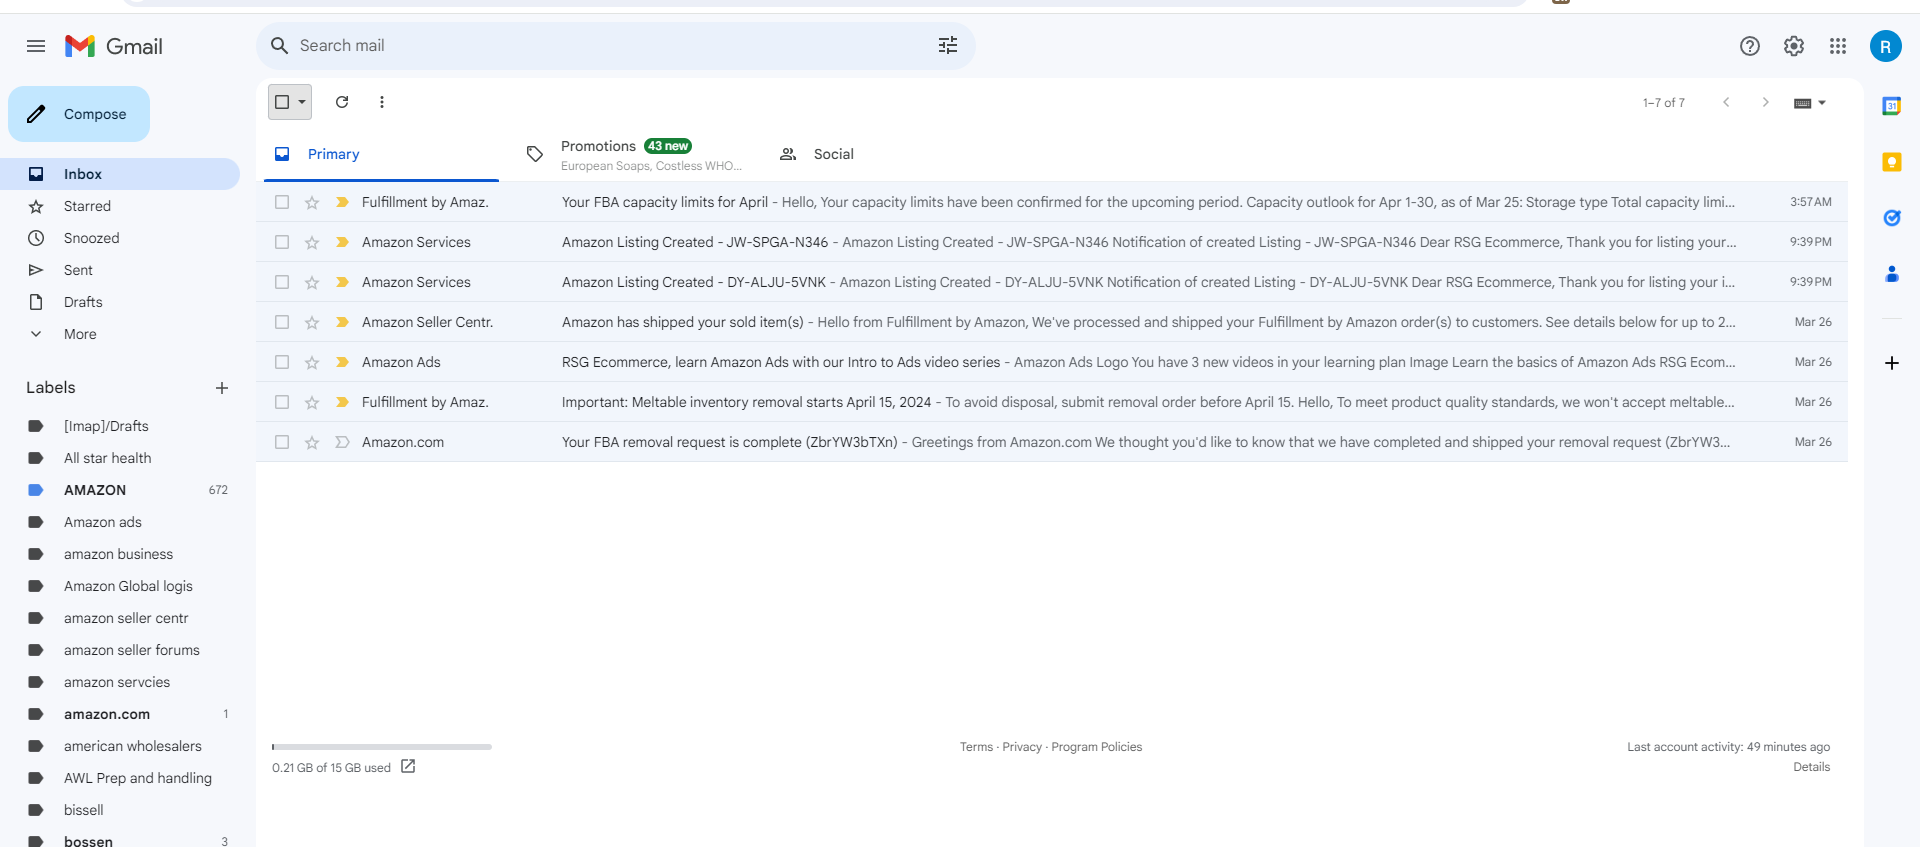Screen dimensions: 1920x847
Task: Open Google Keep side panel
Action: coord(1892,162)
